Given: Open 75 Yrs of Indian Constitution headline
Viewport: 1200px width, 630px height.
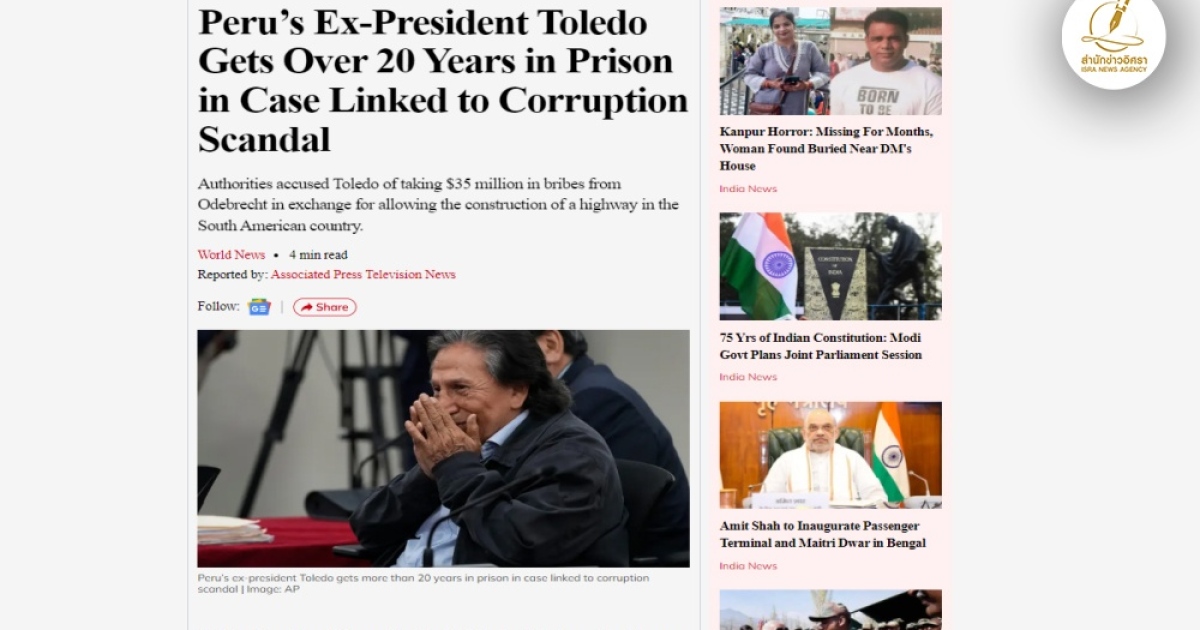Looking at the screenshot, I should click(821, 346).
